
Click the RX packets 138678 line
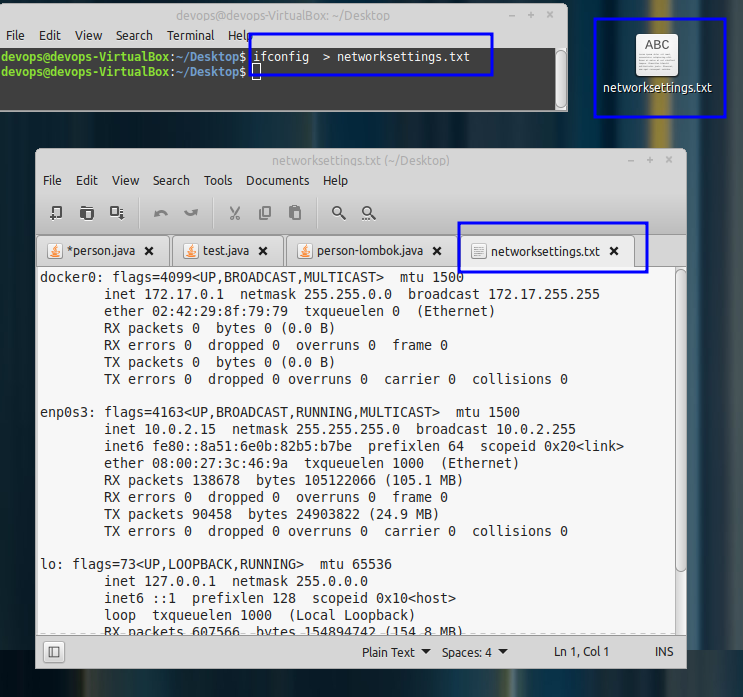pyautogui.click(x=283, y=480)
